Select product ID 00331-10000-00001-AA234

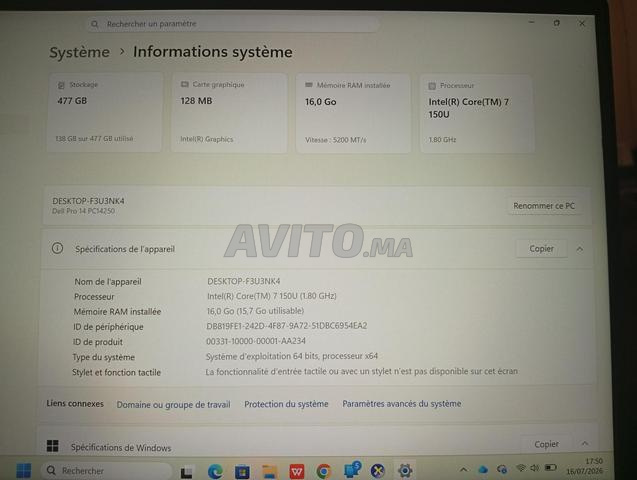(x=256, y=341)
